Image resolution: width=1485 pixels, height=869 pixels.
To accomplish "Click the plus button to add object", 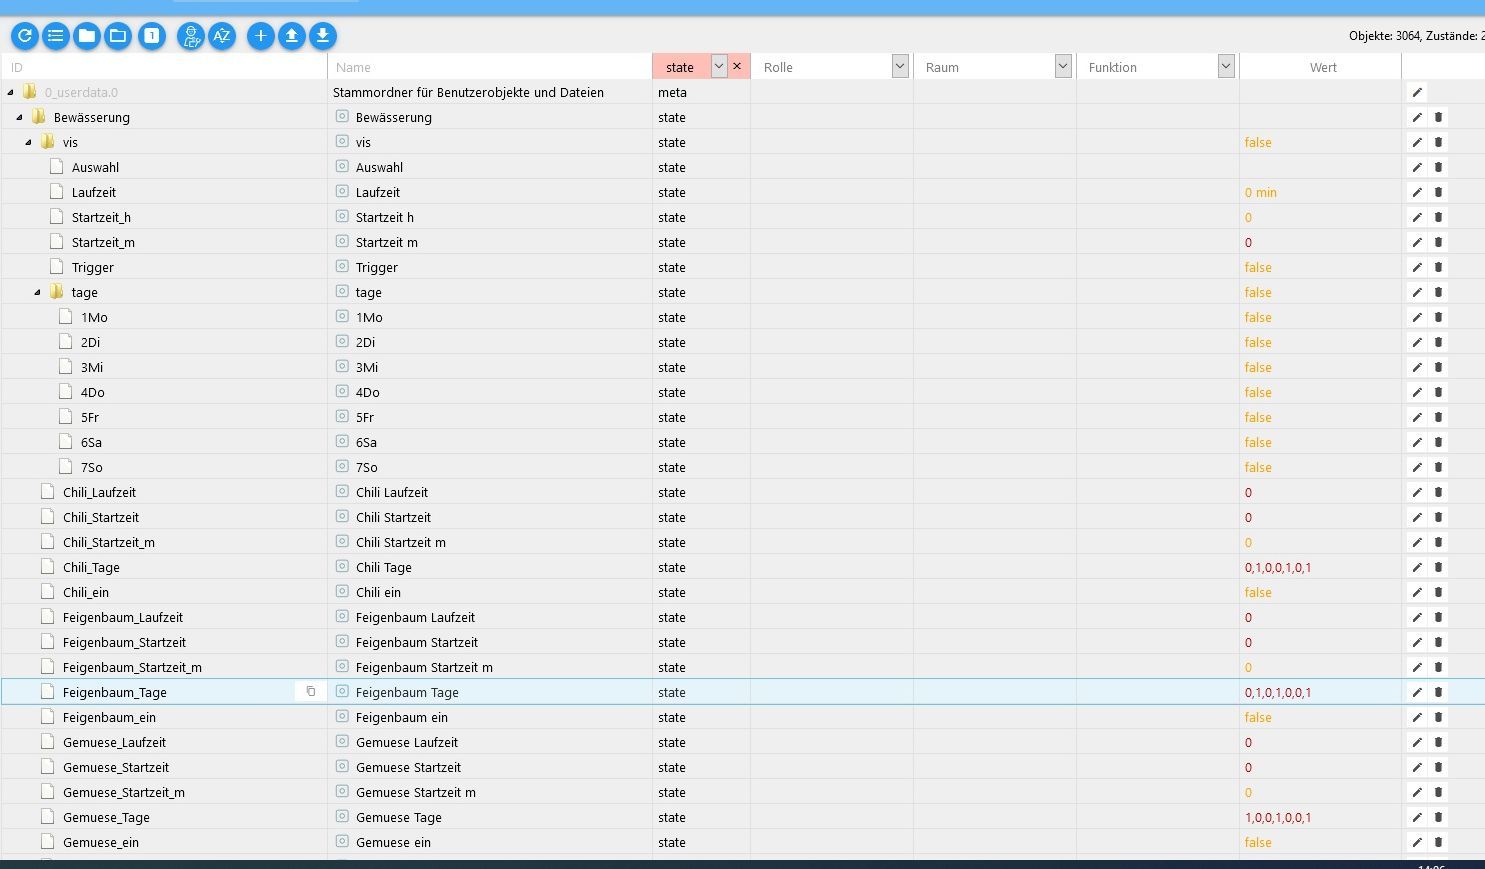I will point(261,36).
